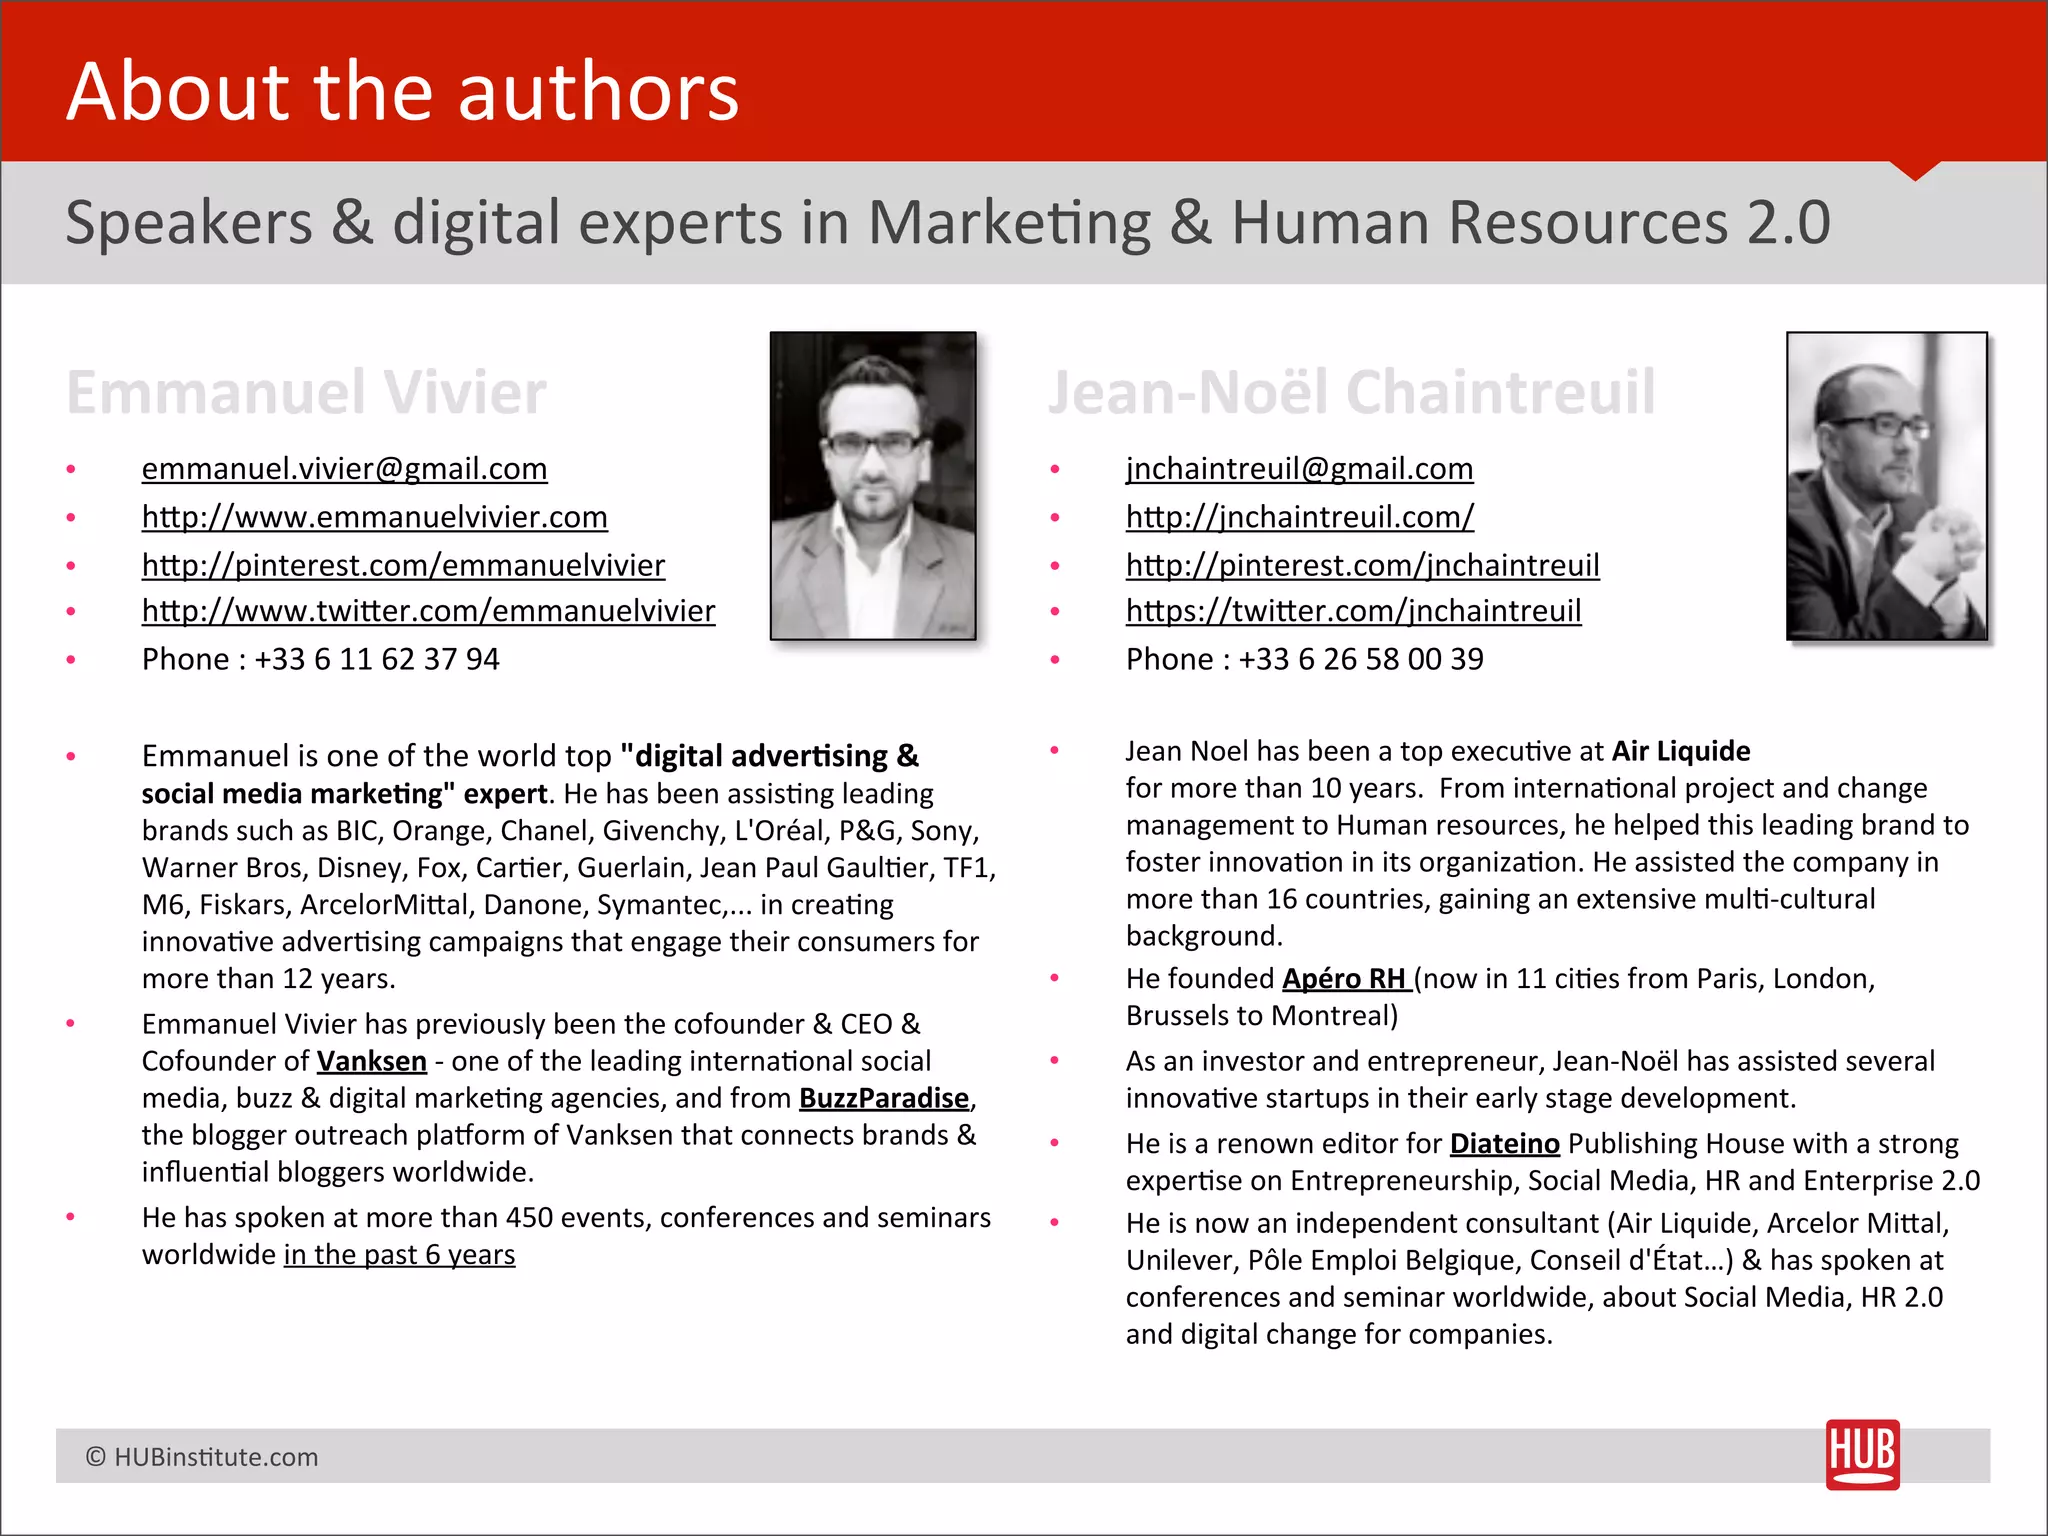
Task: Select Jean-Noël Chaintreuil's portrait photo
Action: tap(1886, 486)
